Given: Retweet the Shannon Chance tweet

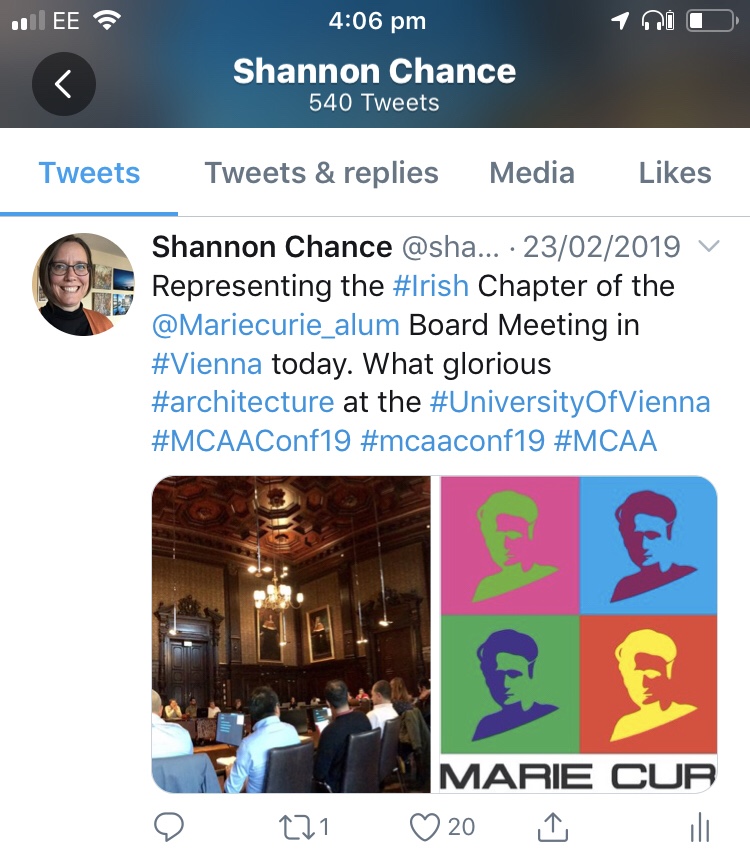Looking at the screenshot, I should tap(295, 826).
